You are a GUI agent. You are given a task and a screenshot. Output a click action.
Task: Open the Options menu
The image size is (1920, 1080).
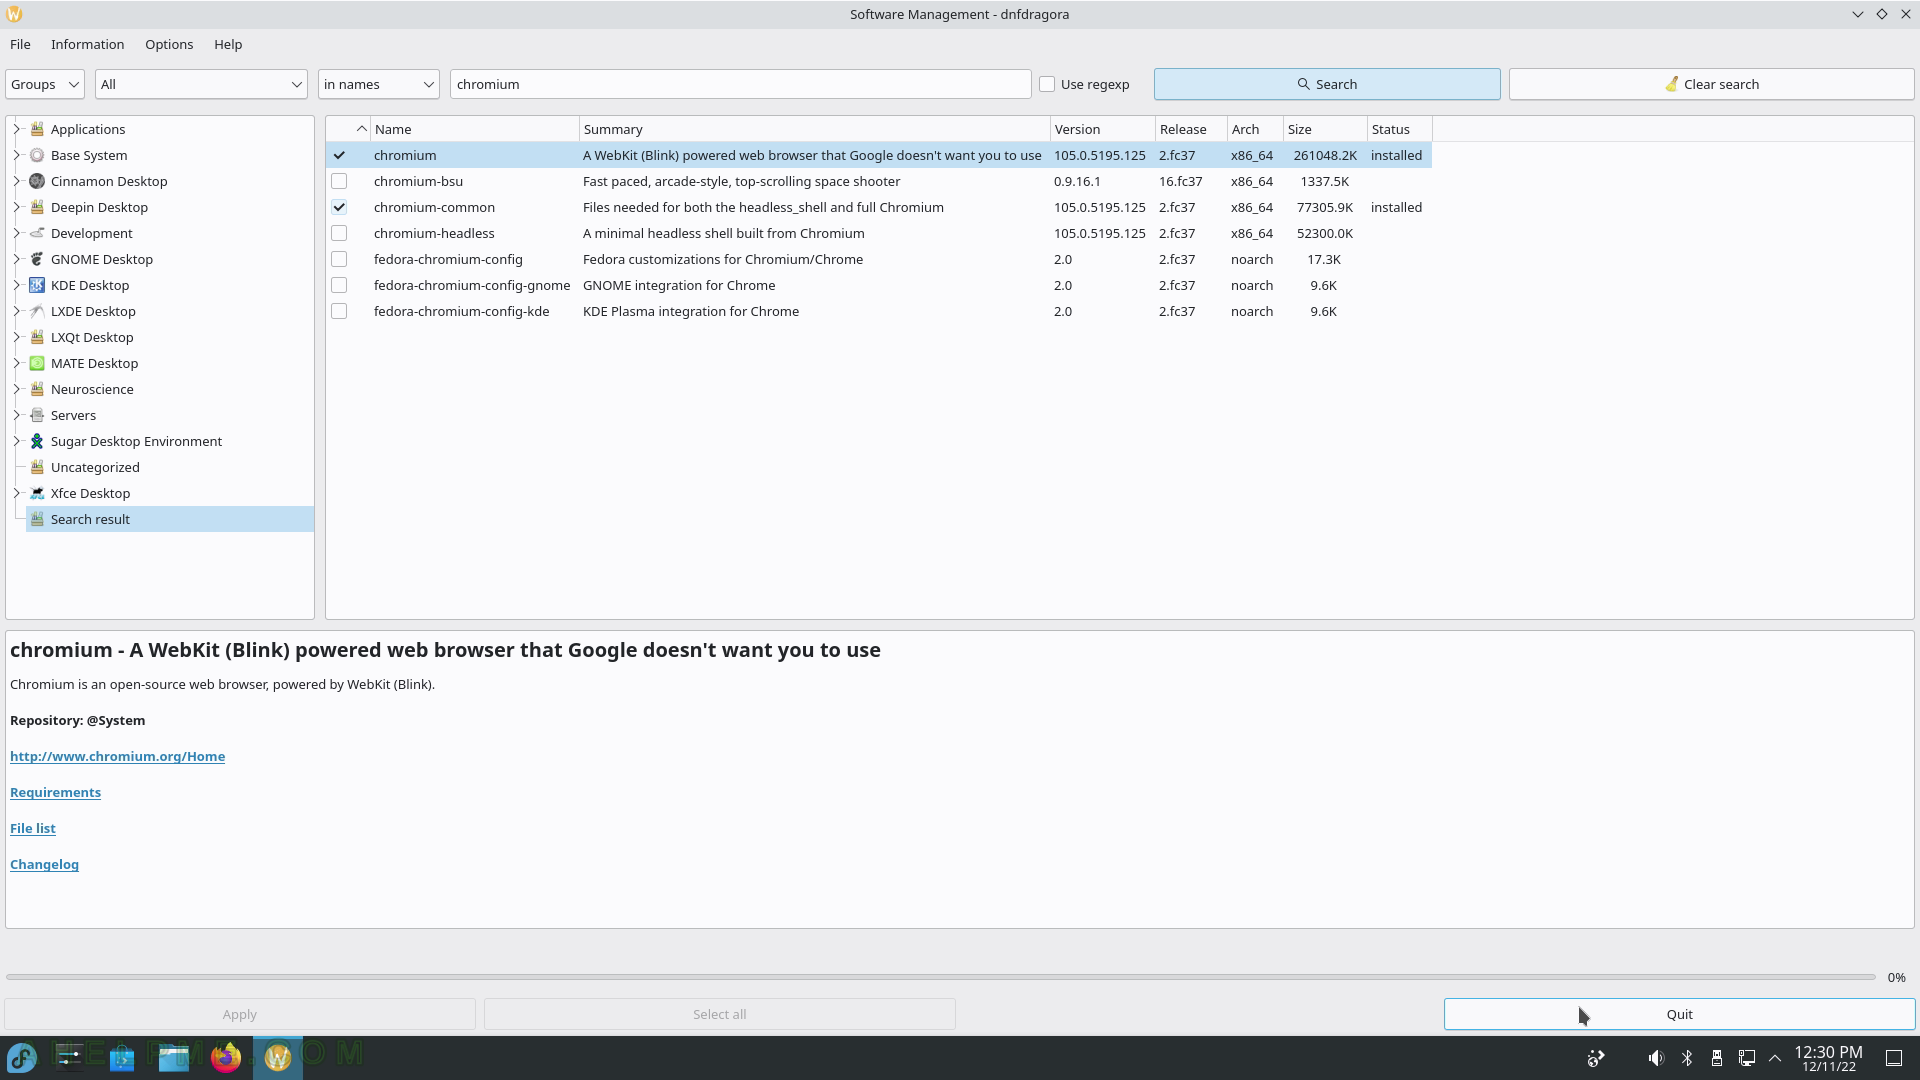169,44
